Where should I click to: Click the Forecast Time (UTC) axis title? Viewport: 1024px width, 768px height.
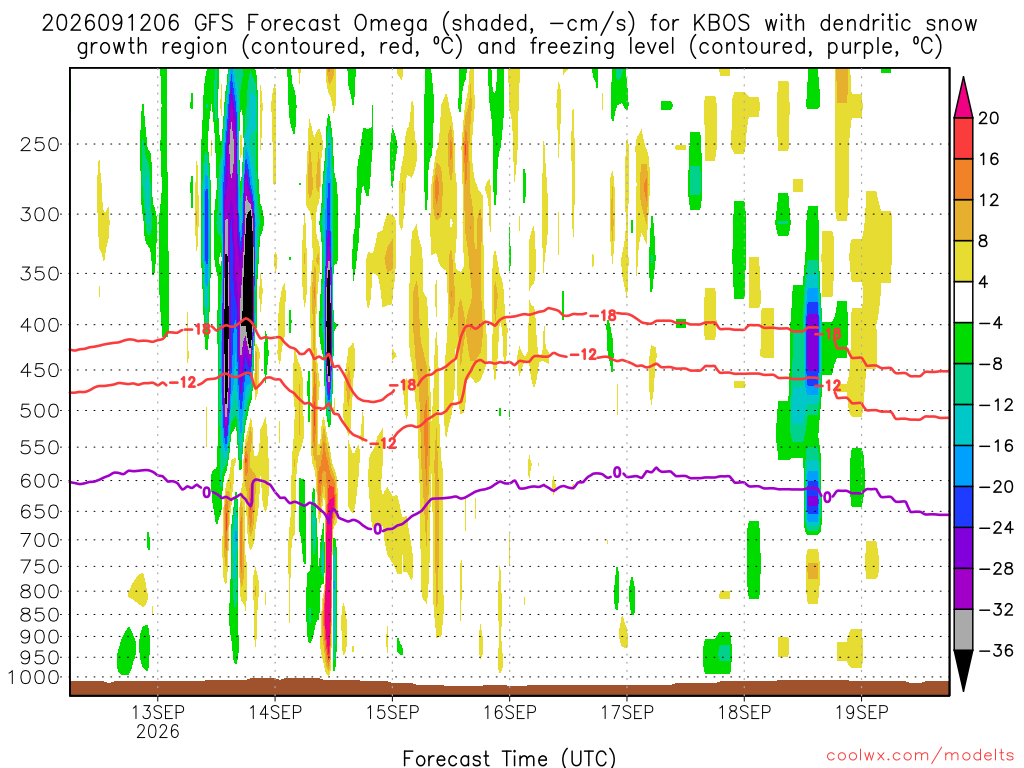click(509, 758)
